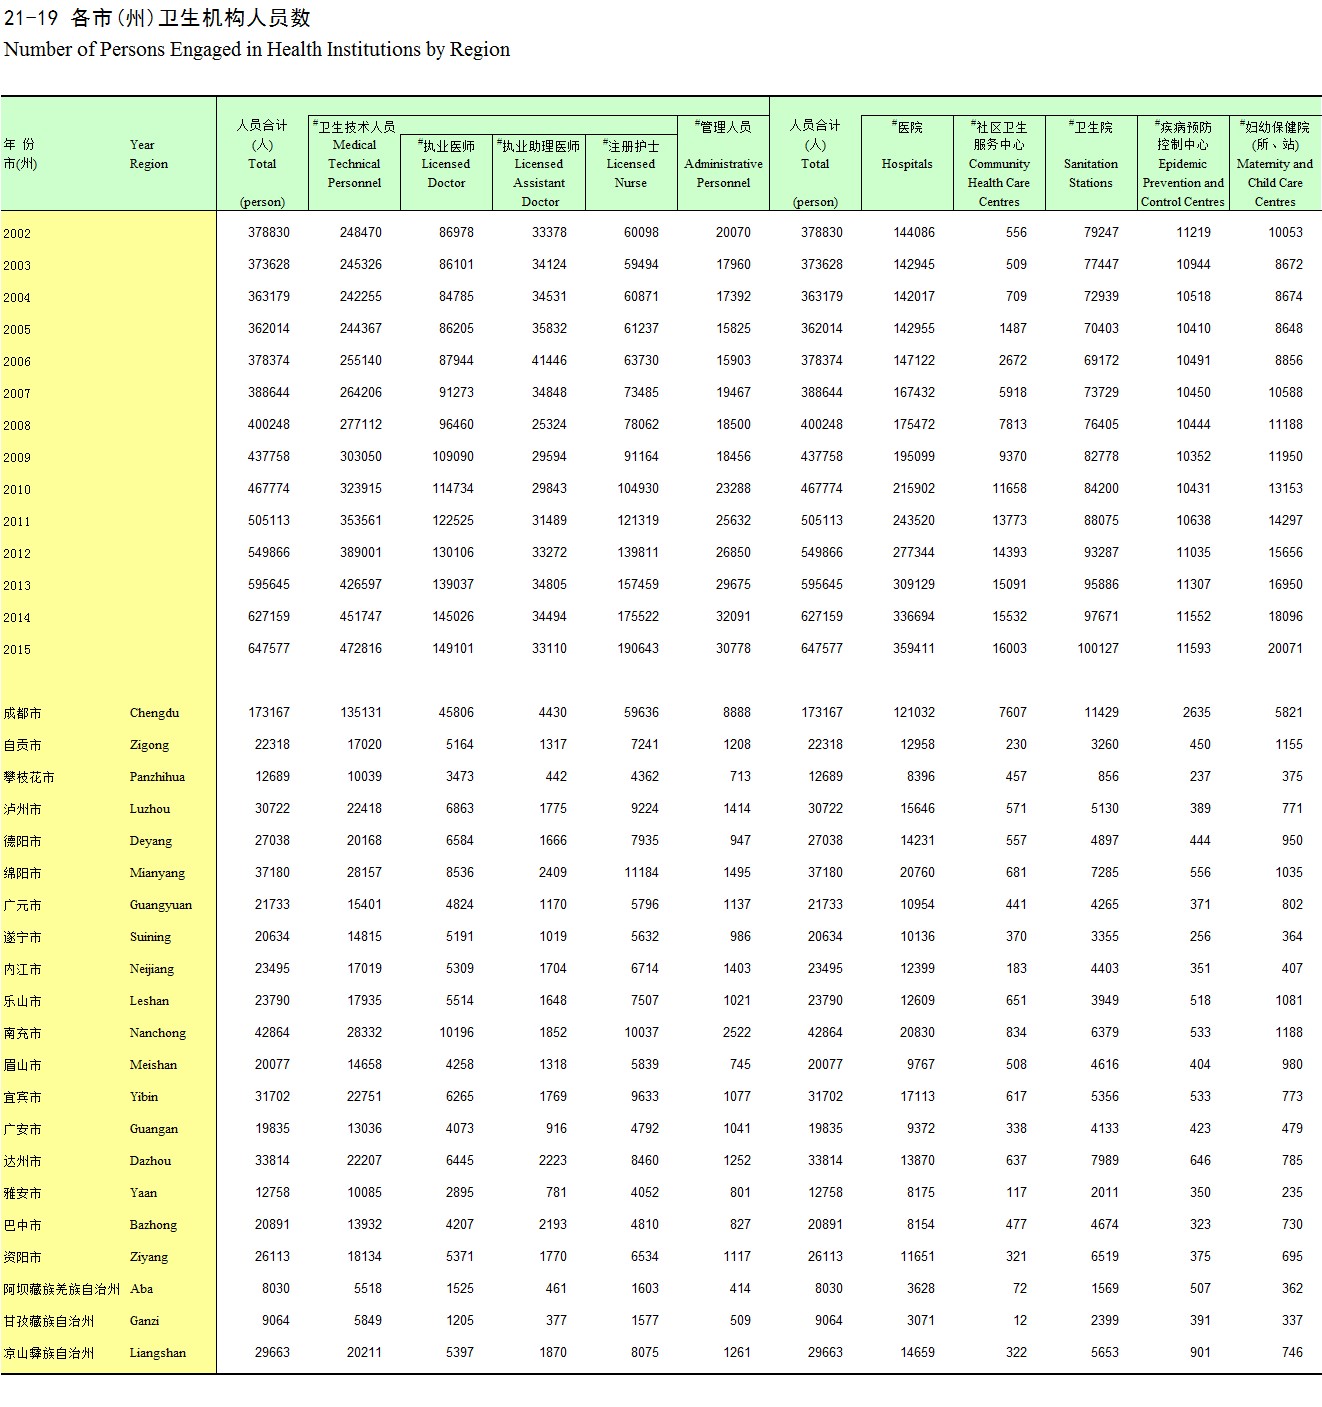This screenshot has height=1407, width=1322.
Task: Click the Suining region label
Action: (x=150, y=937)
